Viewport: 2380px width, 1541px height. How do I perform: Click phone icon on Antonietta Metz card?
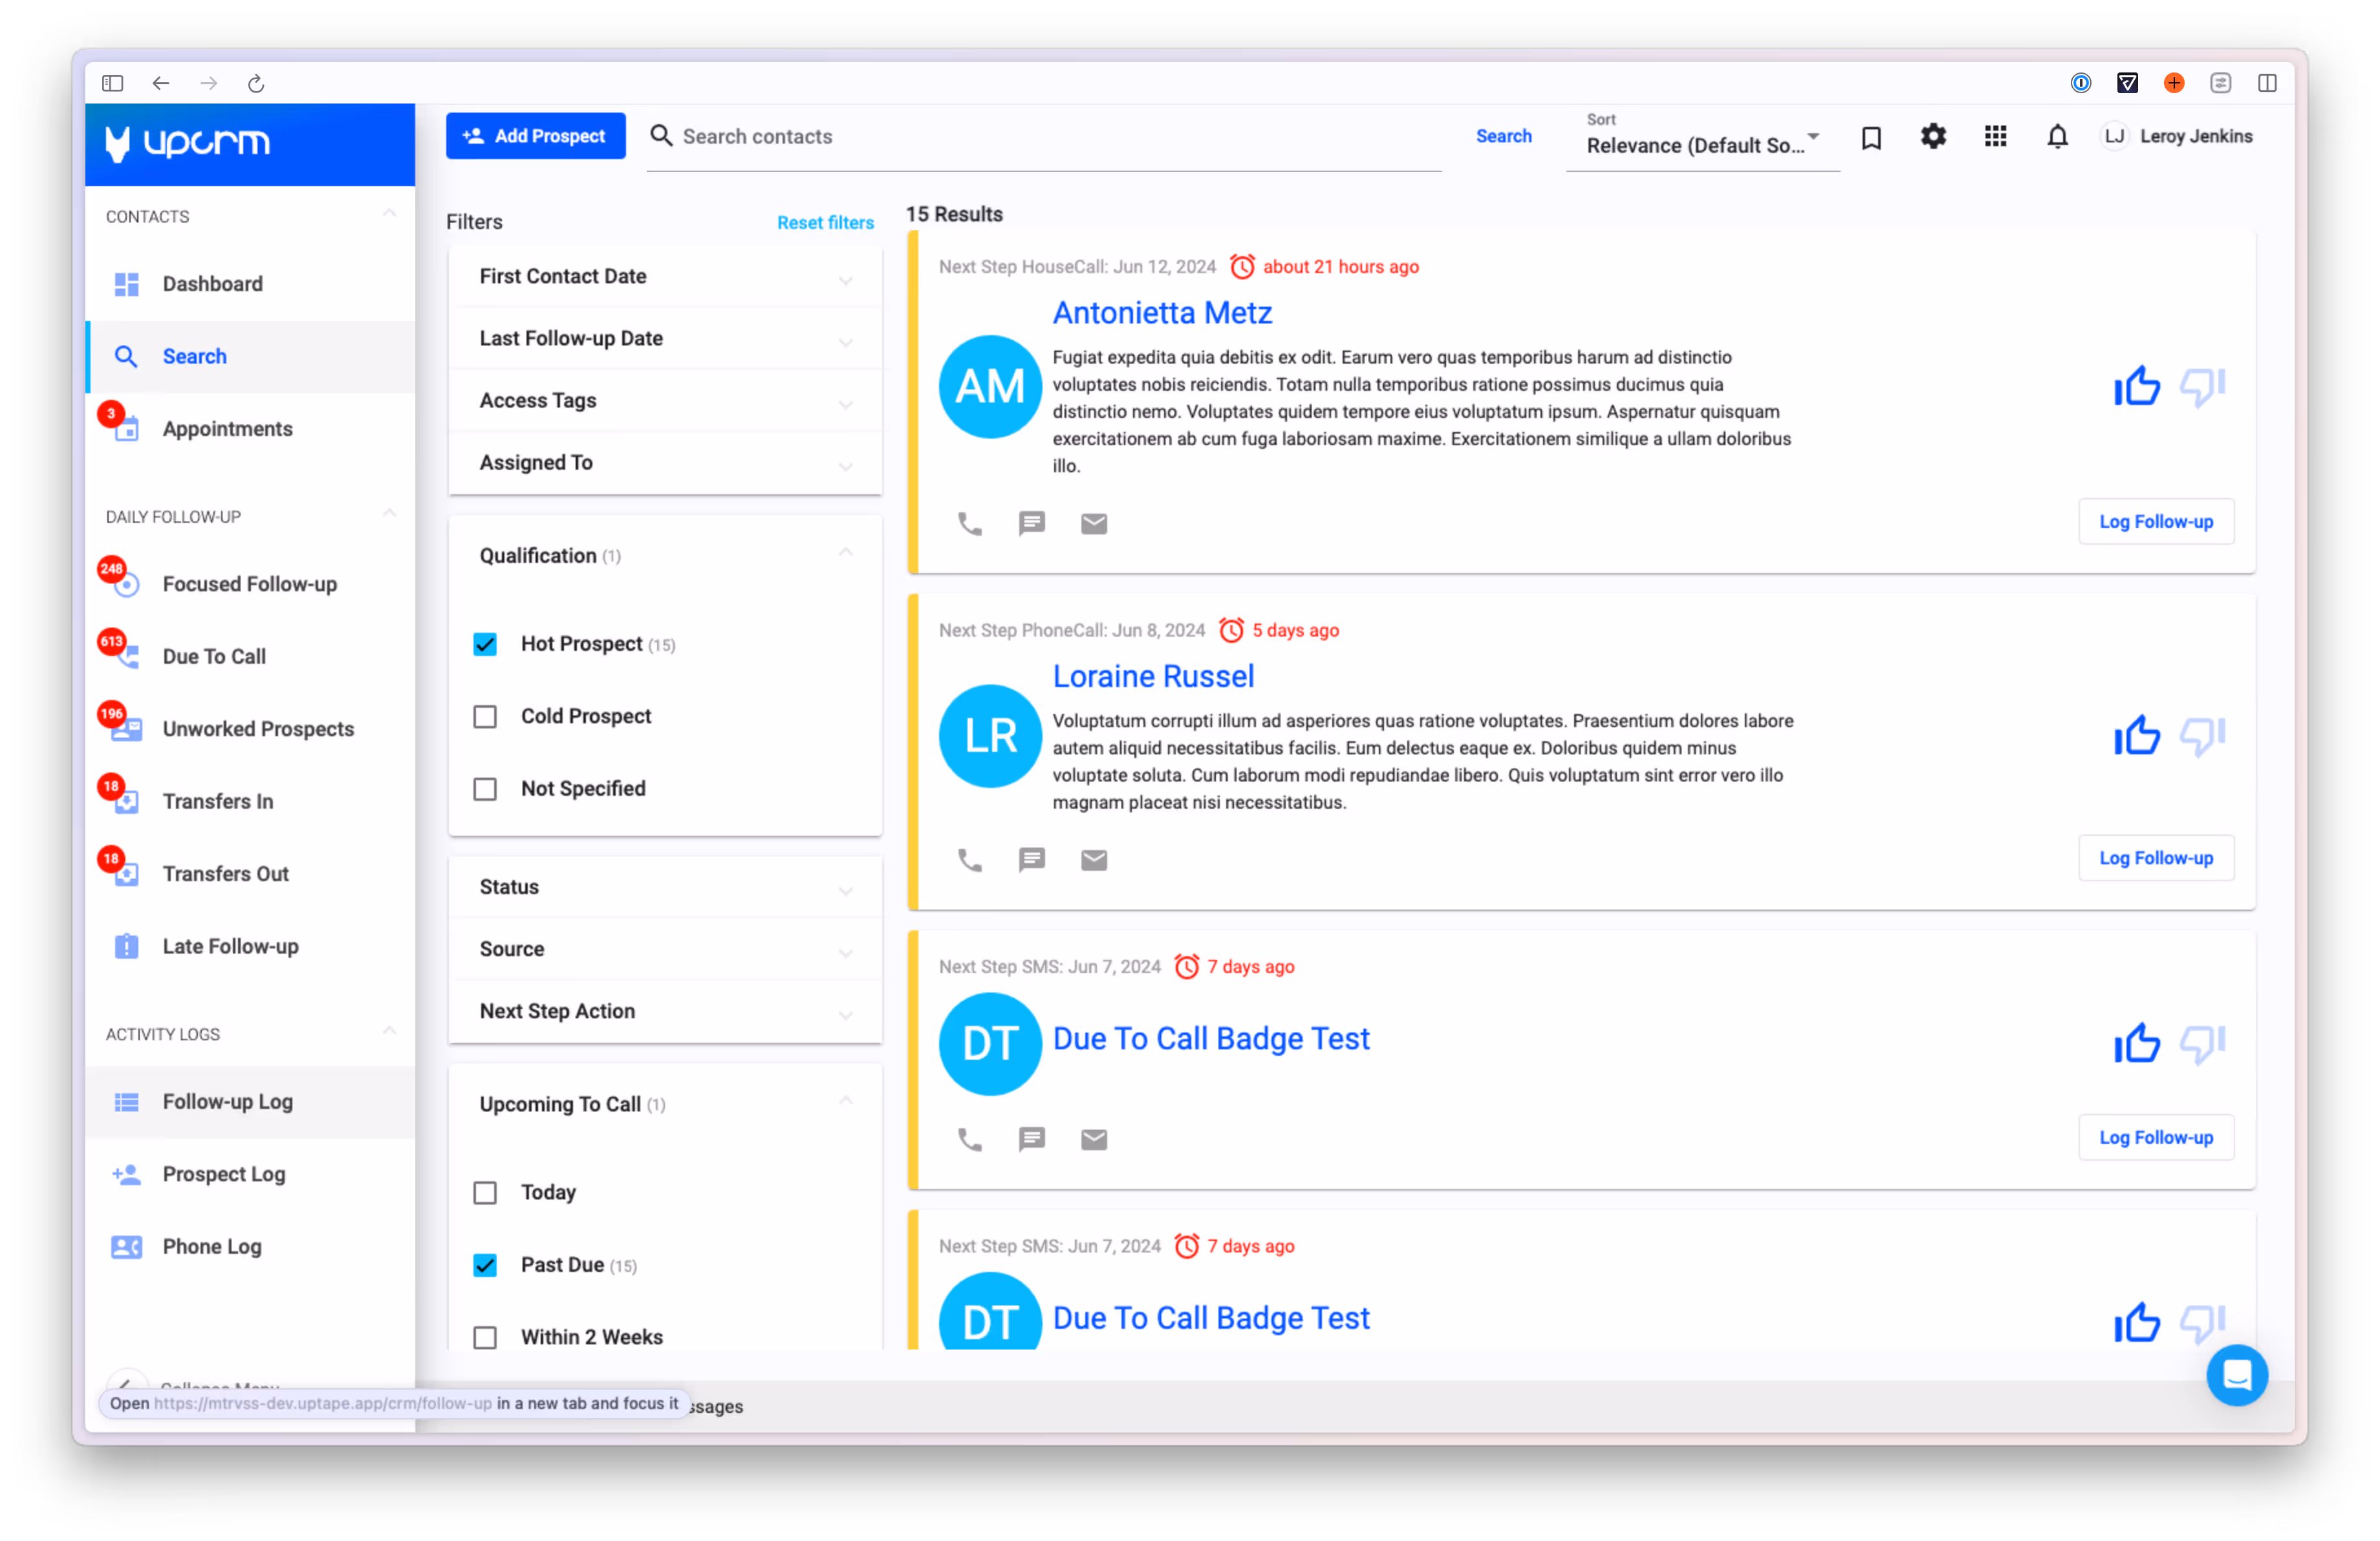[969, 523]
